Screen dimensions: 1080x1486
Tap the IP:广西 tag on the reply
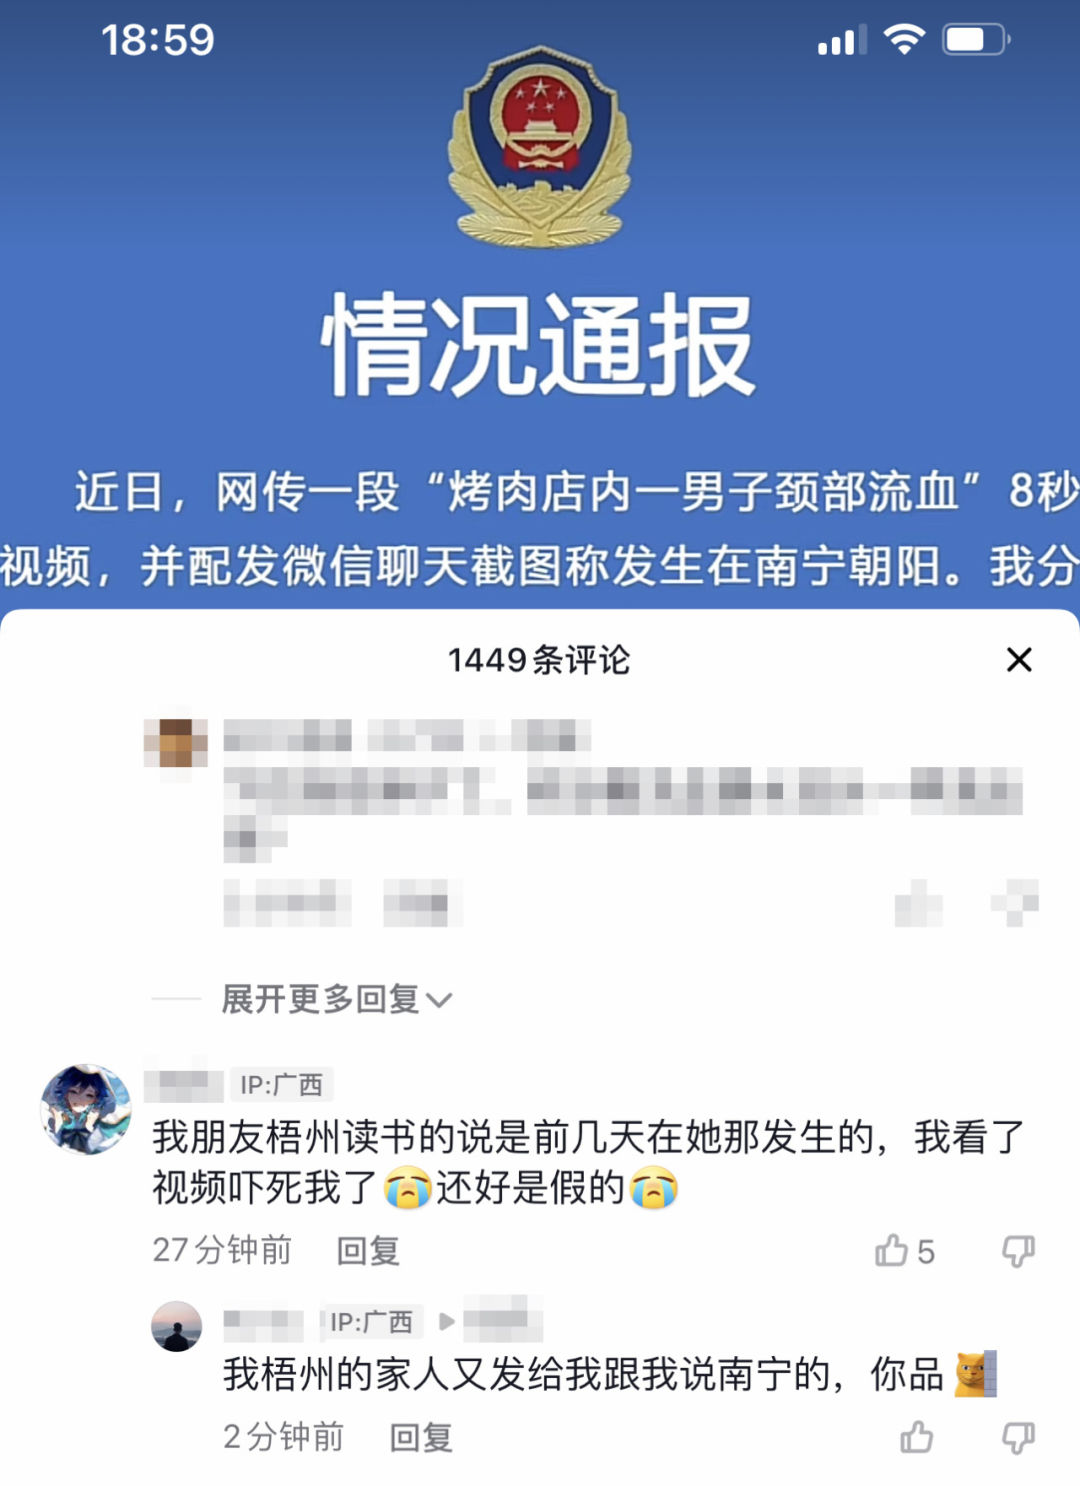371,1322
